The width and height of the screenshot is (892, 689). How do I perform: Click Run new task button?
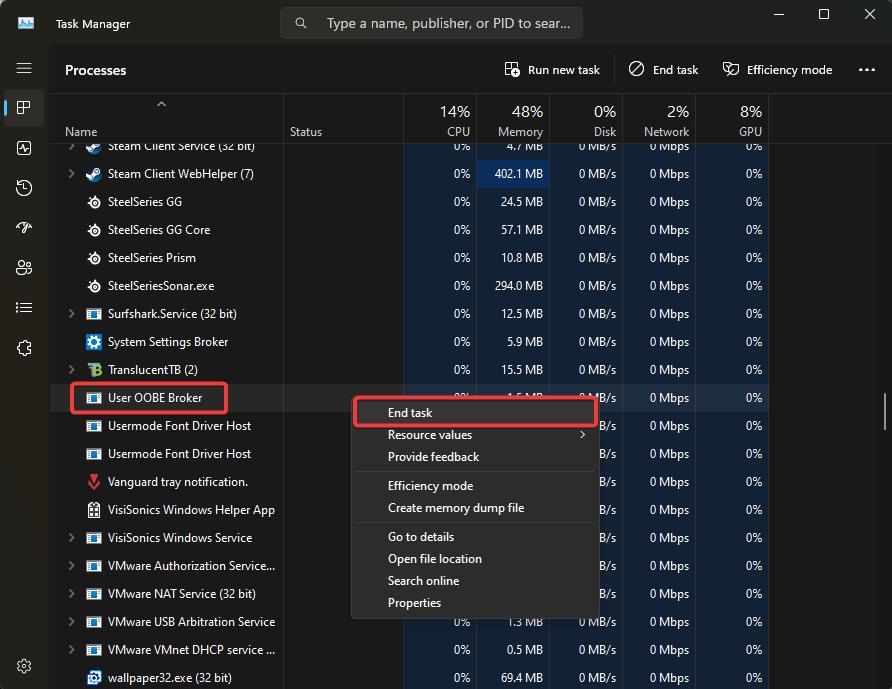pyautogui.click(x=552, y=70)
